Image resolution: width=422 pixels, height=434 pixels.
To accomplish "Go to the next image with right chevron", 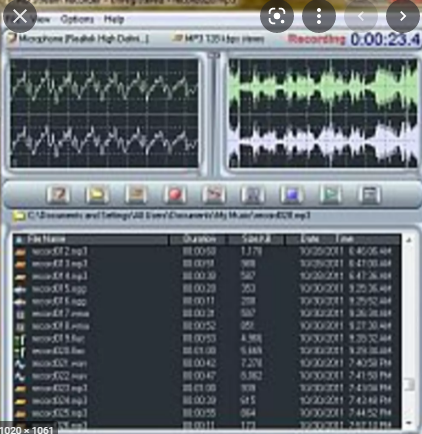I will (403, 16).
